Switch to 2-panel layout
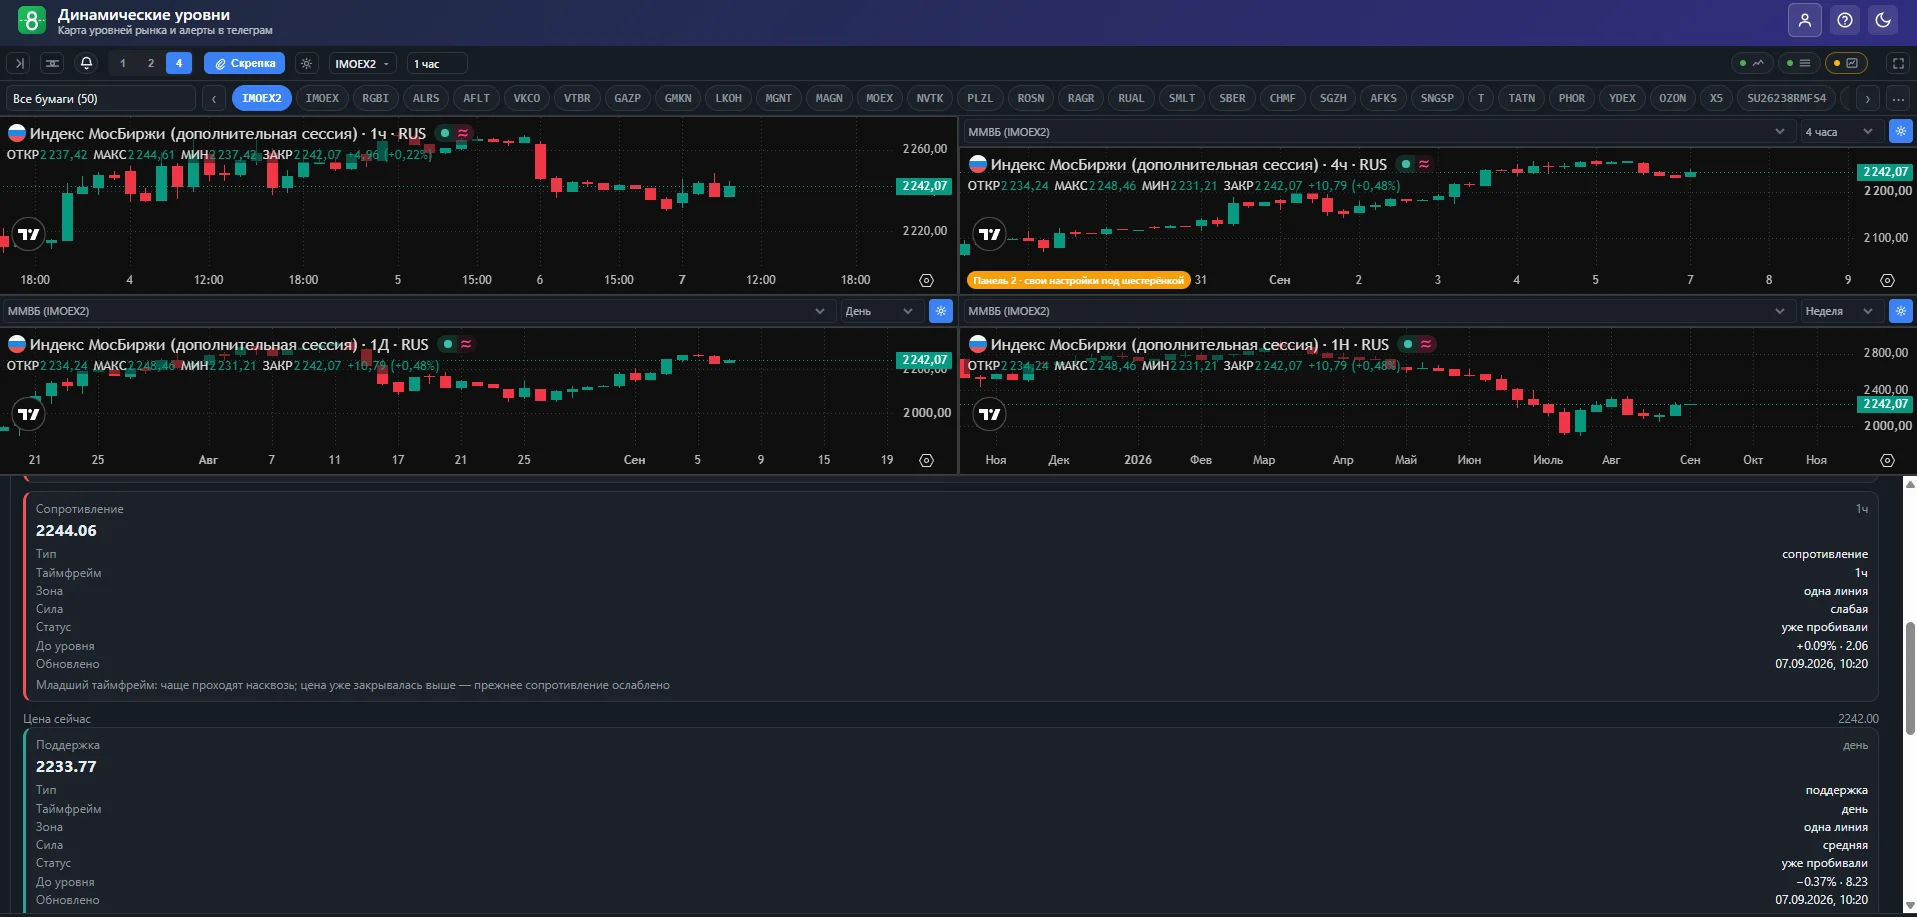This screenshot has width=1917, height=917. 151,63
